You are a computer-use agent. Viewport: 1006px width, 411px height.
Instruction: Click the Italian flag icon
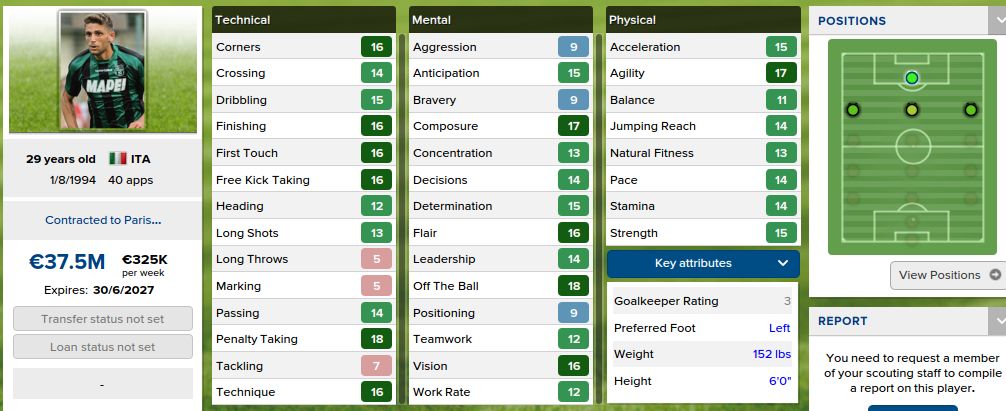(117, 158)
